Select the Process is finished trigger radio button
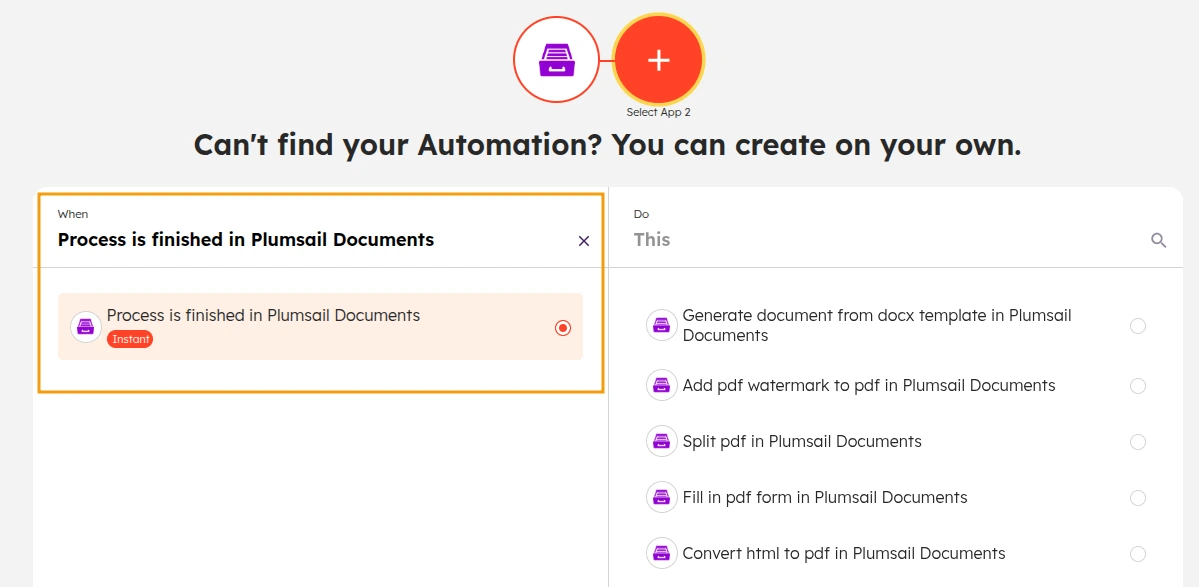1199x587 pixels. coord(563,328)
